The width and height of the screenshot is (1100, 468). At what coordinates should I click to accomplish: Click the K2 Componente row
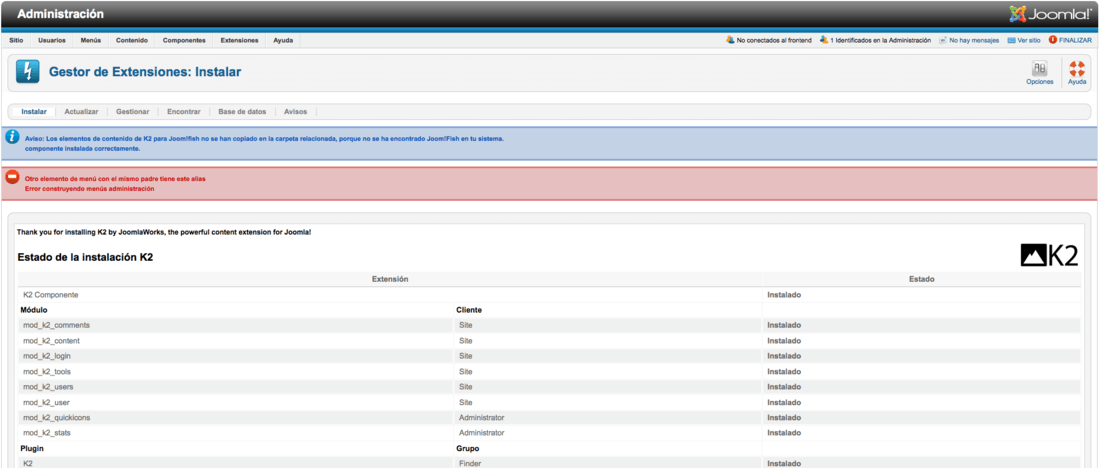pyautogui.click(x=549, y=295)
